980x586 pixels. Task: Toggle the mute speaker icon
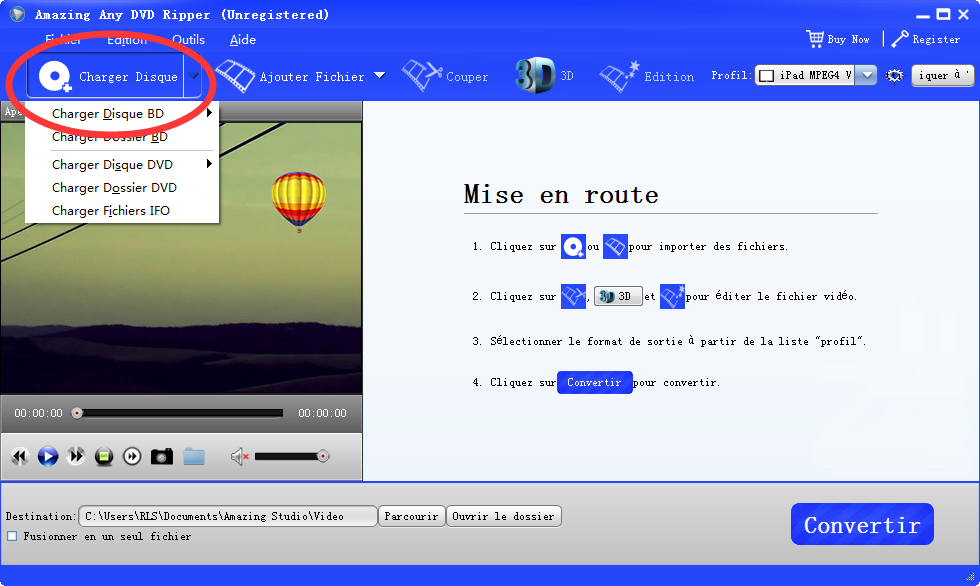click(239, 457)
